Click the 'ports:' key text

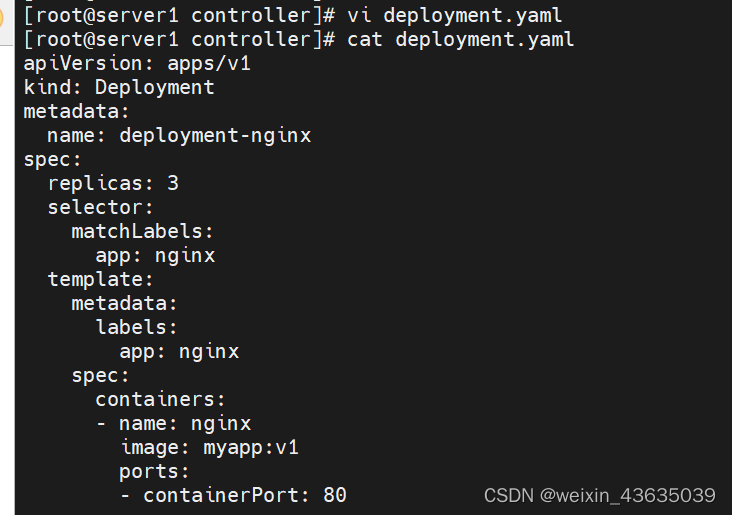pos(154,472)
